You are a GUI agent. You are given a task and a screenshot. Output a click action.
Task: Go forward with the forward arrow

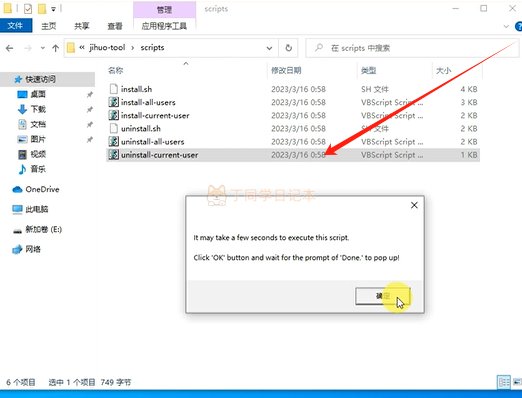click(28, 48)
